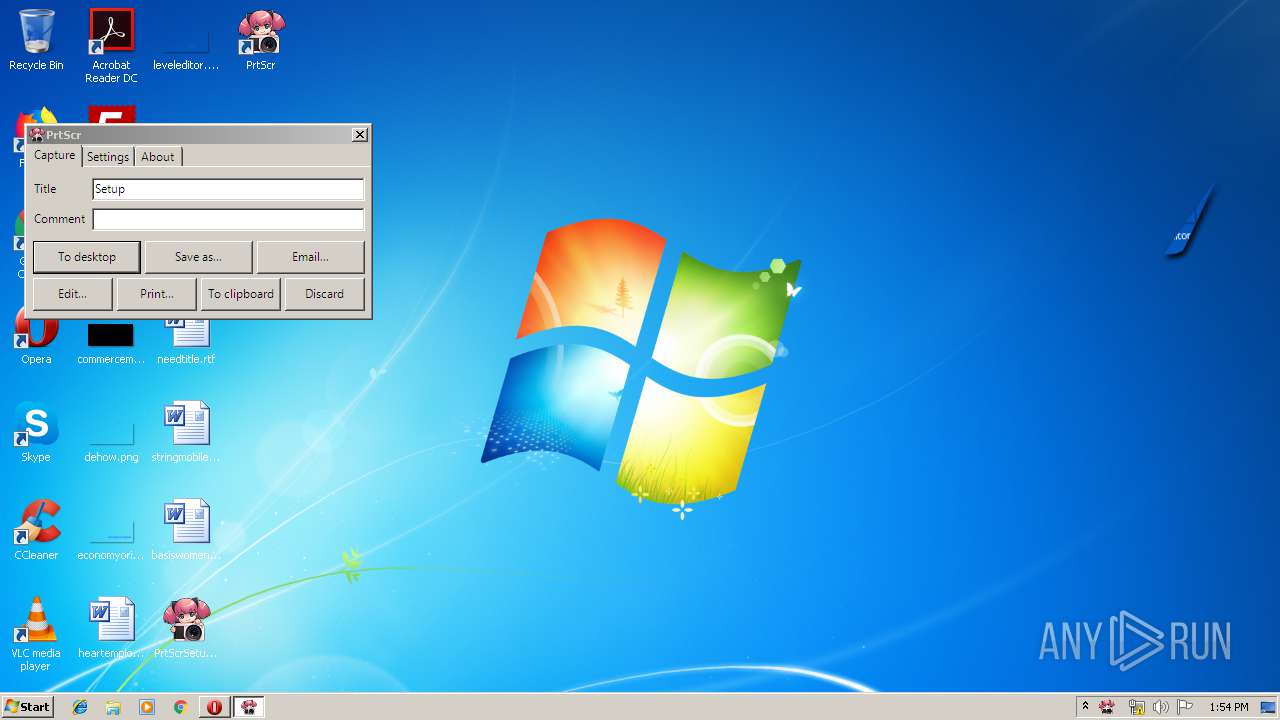
Task: Select the leveleditor desktop file
Action: [x=186, y=46]
